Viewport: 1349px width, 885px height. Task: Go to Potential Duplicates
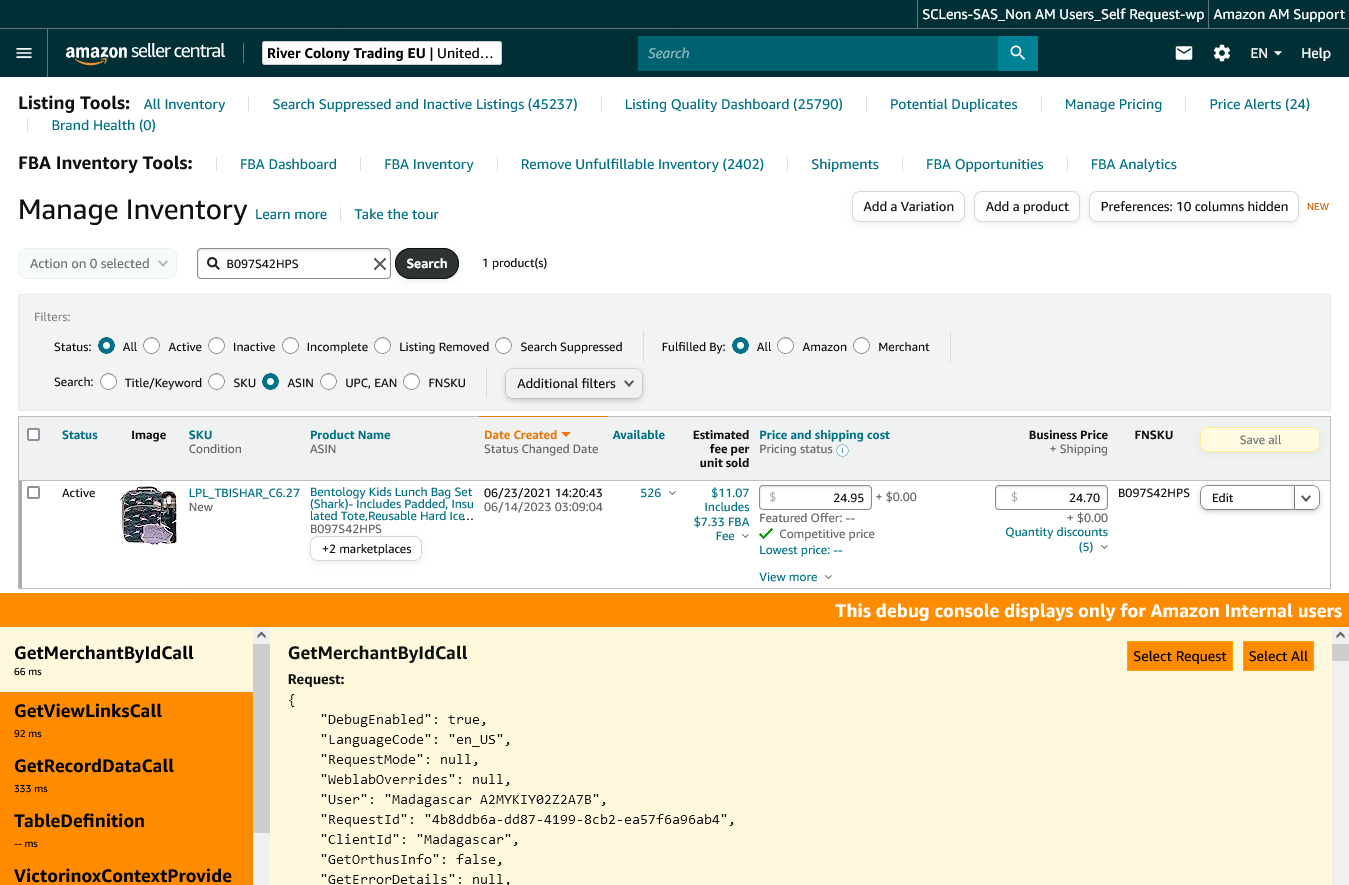pos(954,104)
